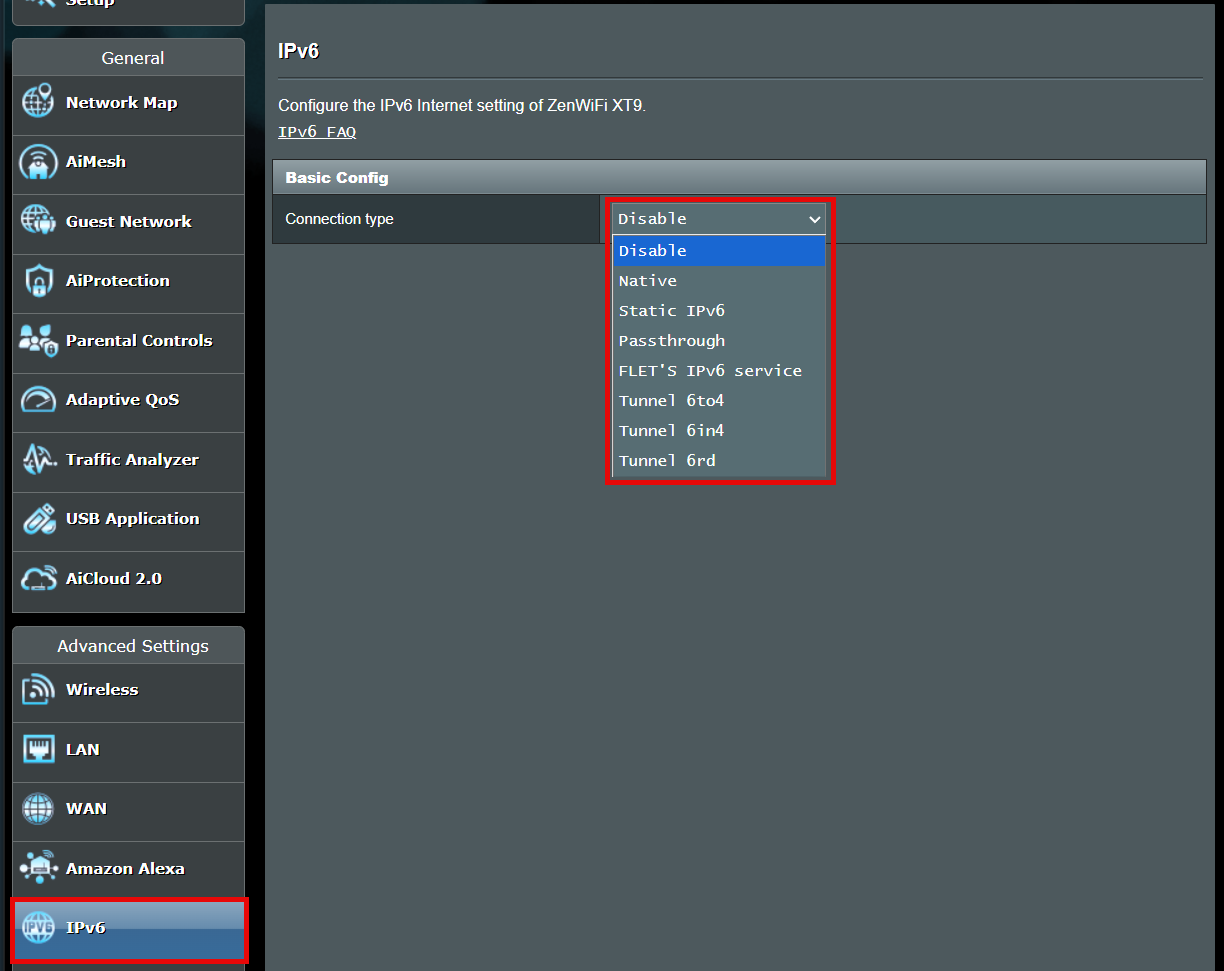This screenshot has height=971, width=1224.
Task: Click the USB Application icon
Action: pos(38,519)
